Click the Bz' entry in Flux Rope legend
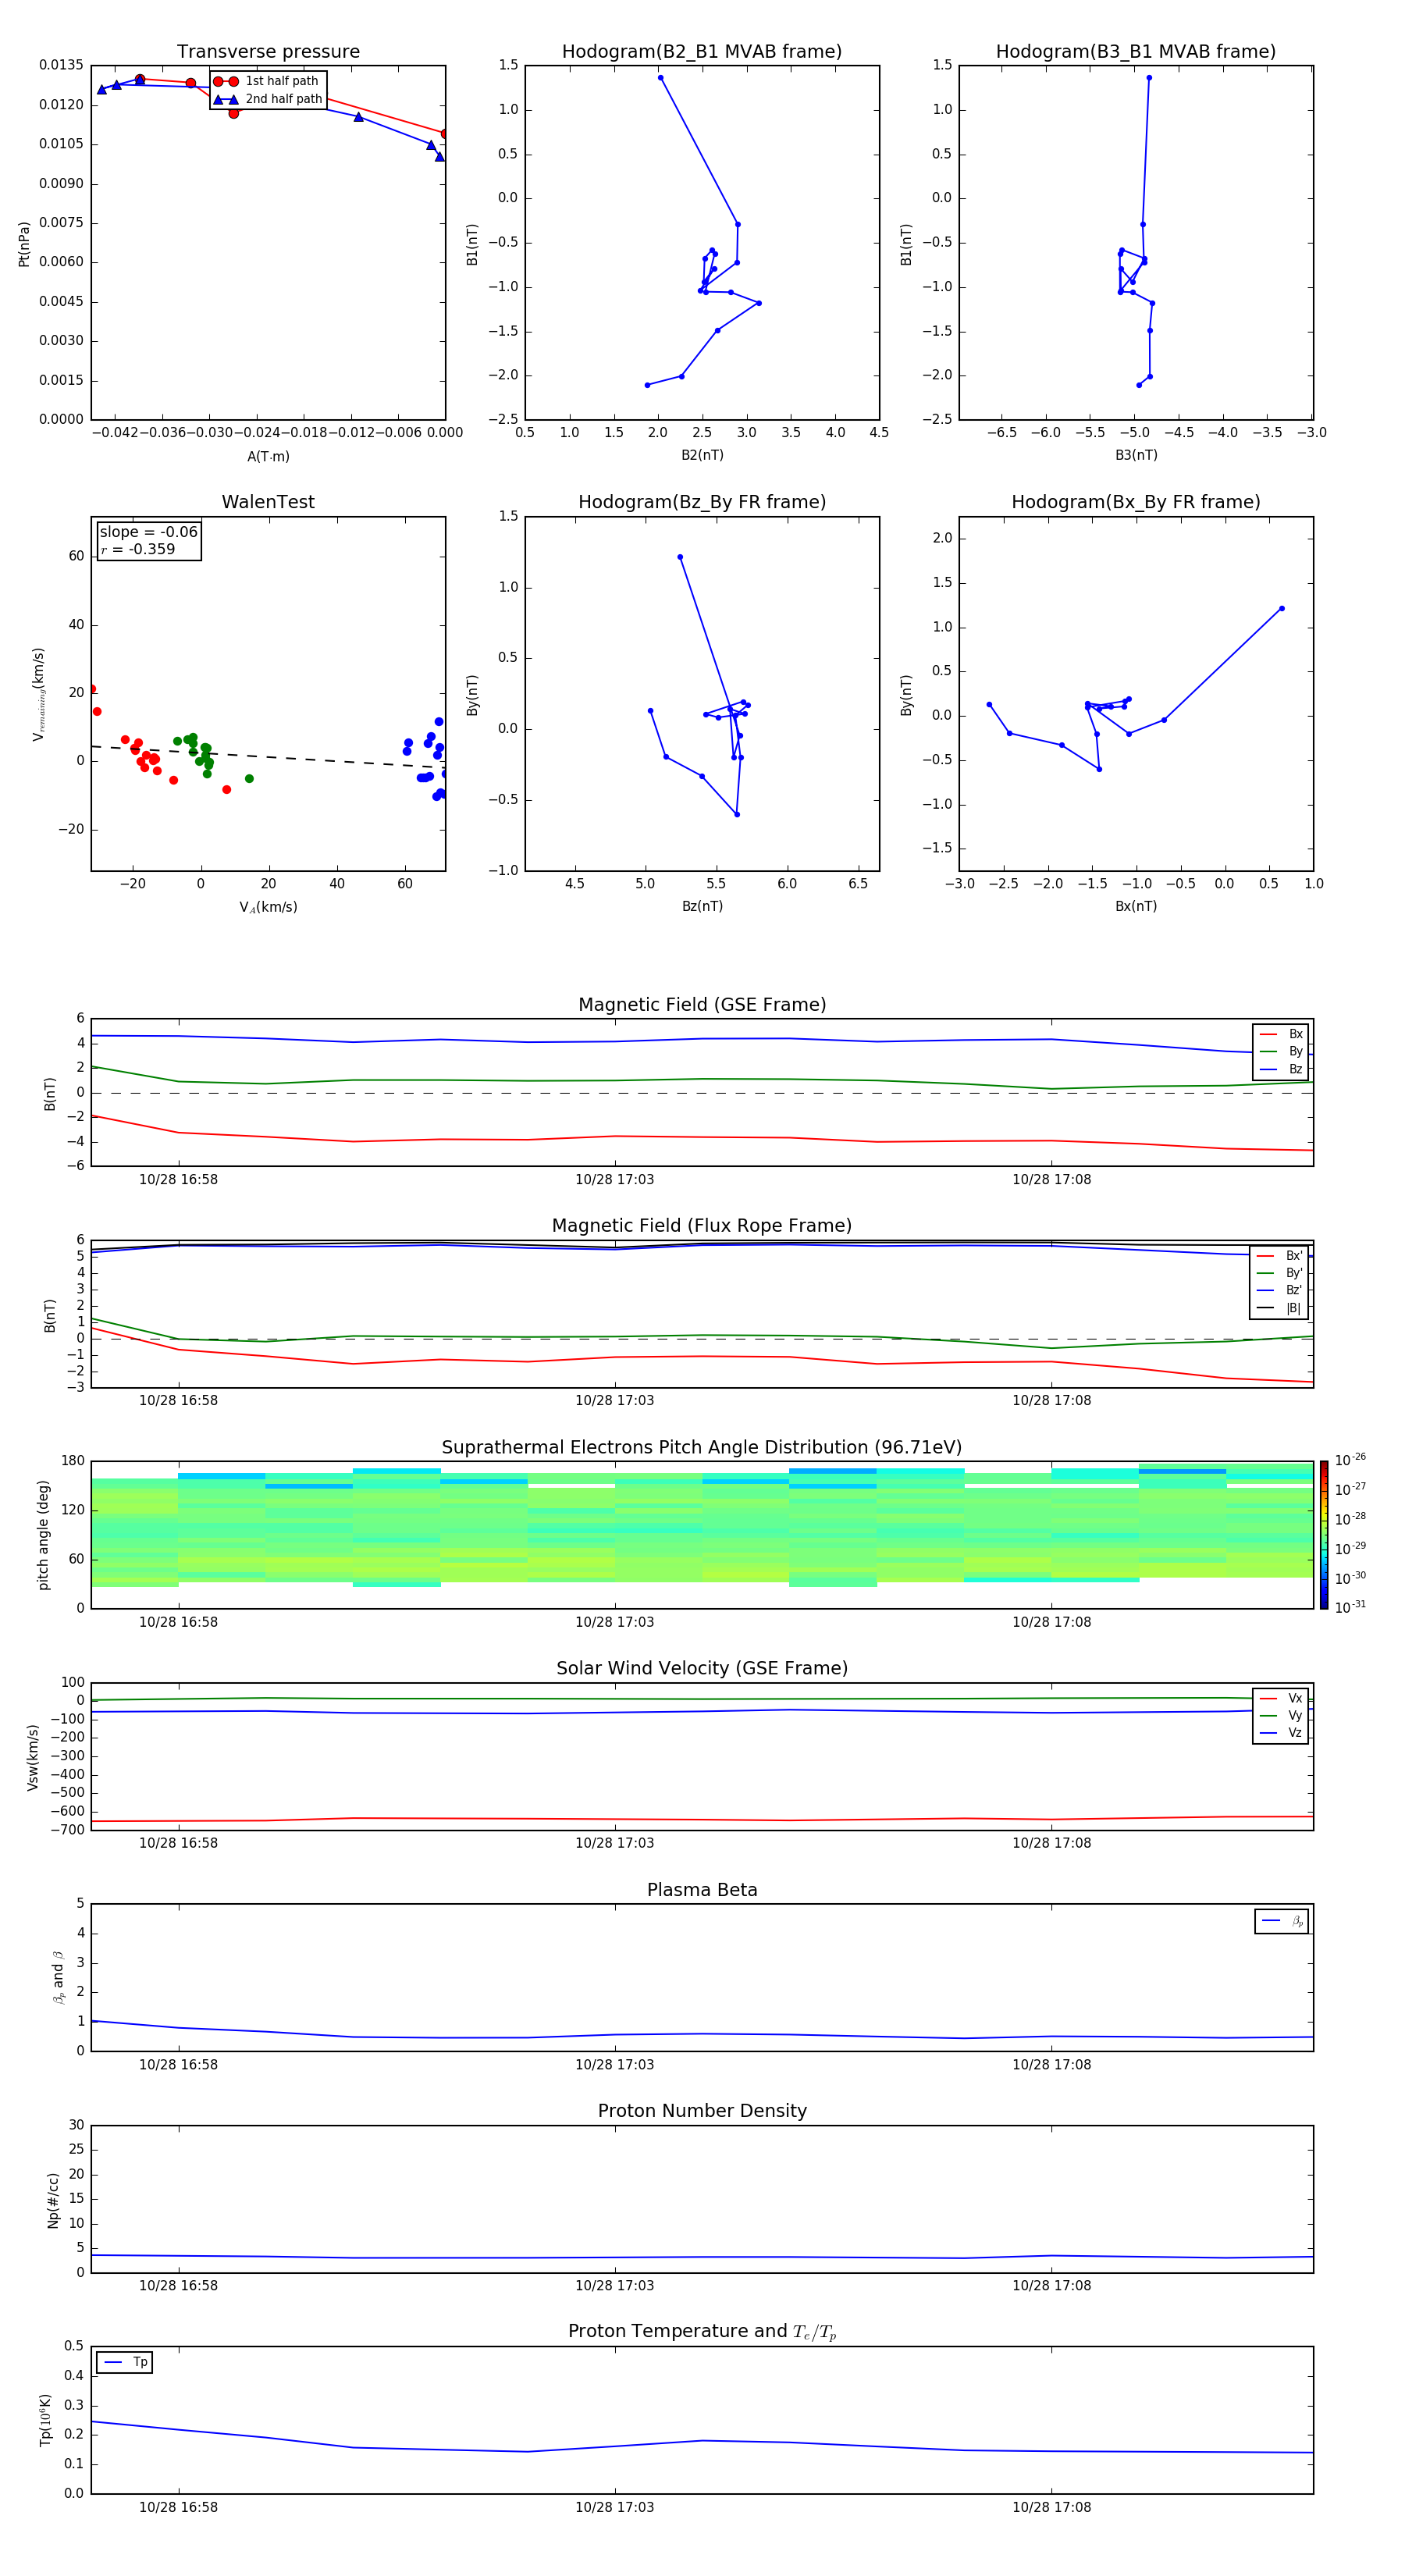The width and height of the screenshot is (1405, 2576). [x=1279, y=1290]
